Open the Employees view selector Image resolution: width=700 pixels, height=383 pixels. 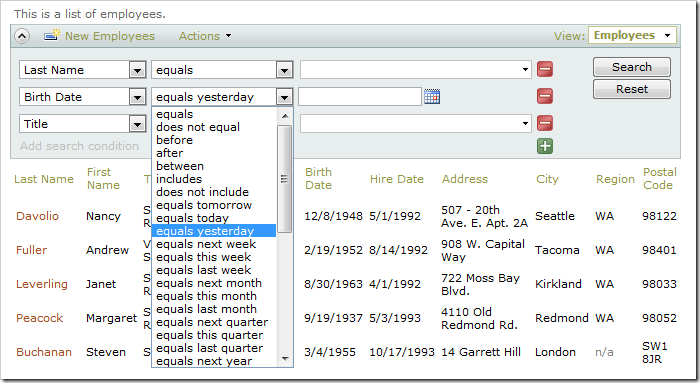click(x=632, y=35)
